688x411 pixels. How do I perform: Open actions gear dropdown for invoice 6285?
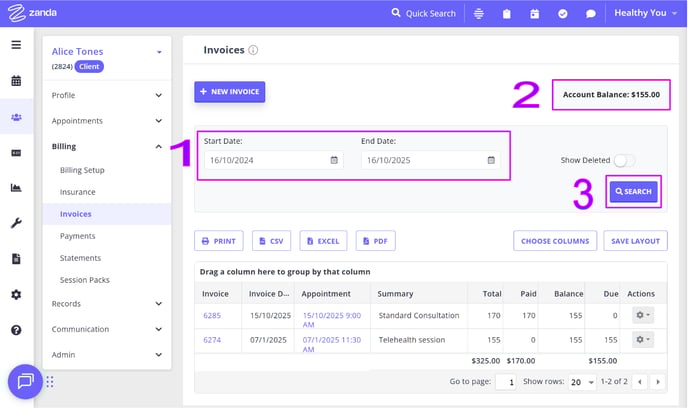click(x=640, y=315)
